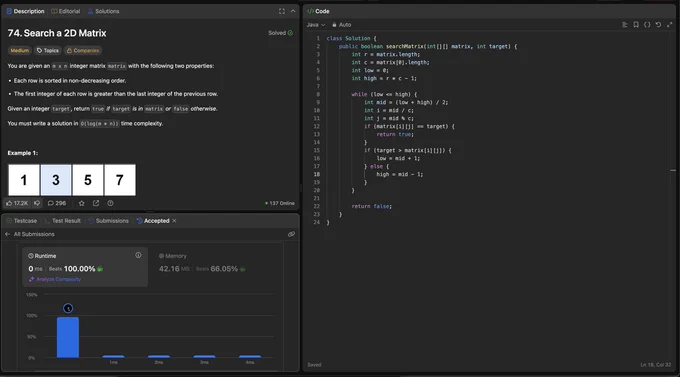Select the Memory card
Screen dimensions: 680x377
[x=216, y=267]
